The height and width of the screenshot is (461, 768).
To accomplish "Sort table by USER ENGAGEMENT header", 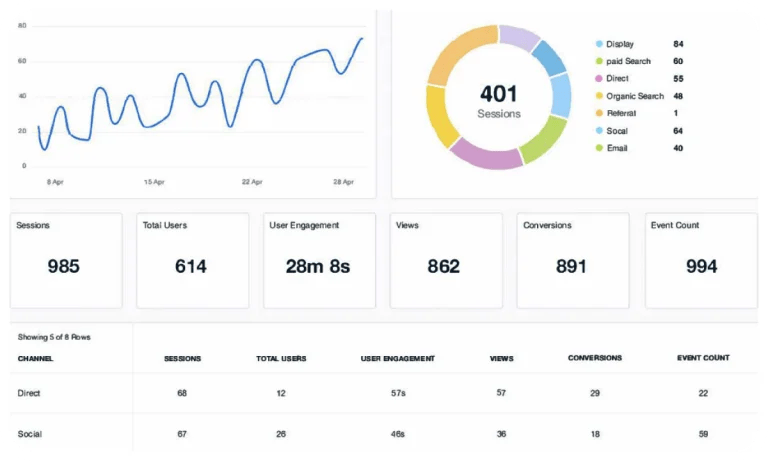I will click(398, 359).
